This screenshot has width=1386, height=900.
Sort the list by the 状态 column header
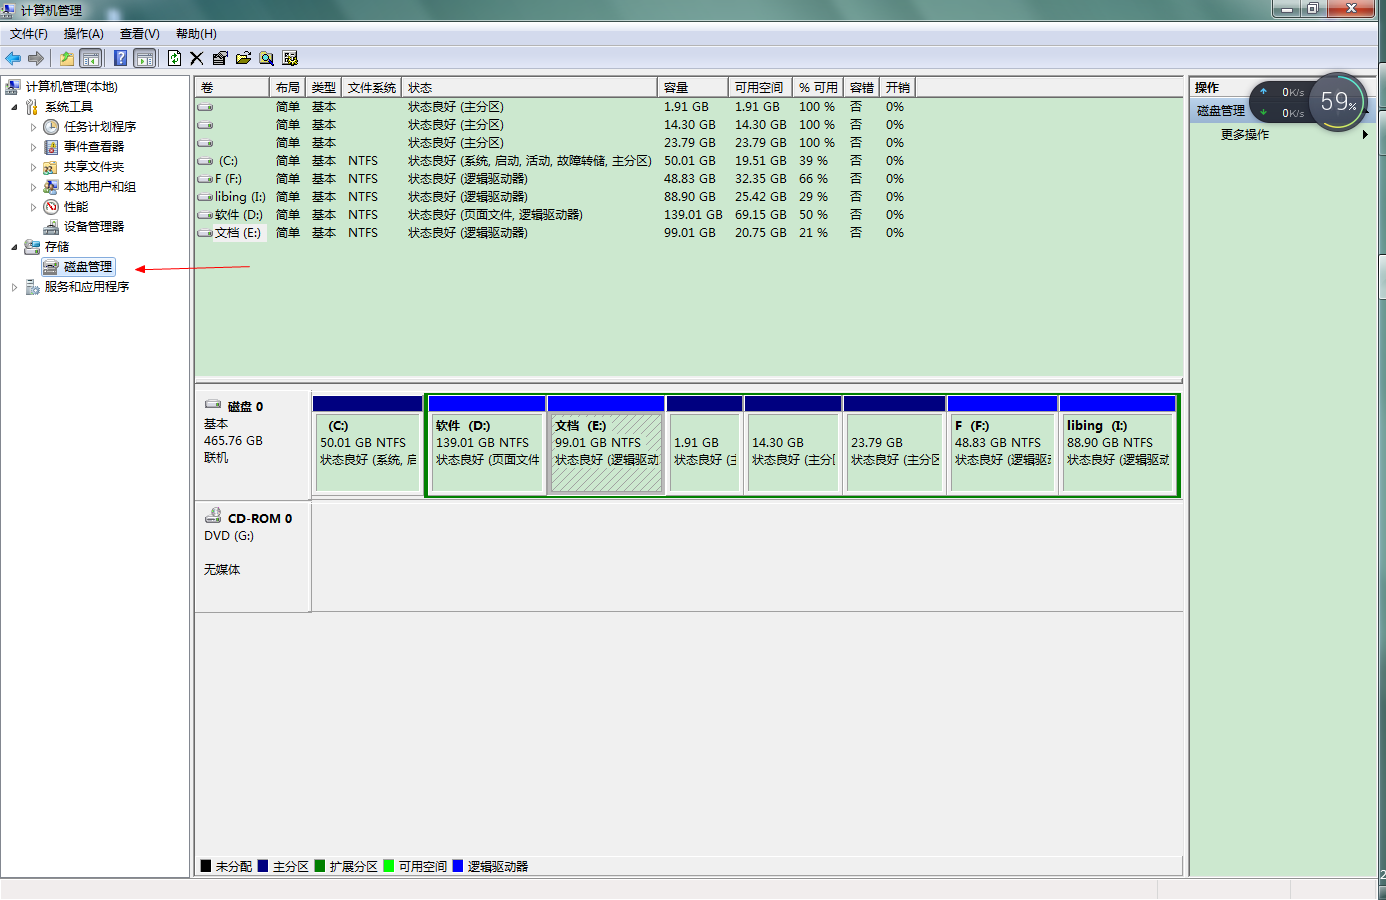point(529,88)
